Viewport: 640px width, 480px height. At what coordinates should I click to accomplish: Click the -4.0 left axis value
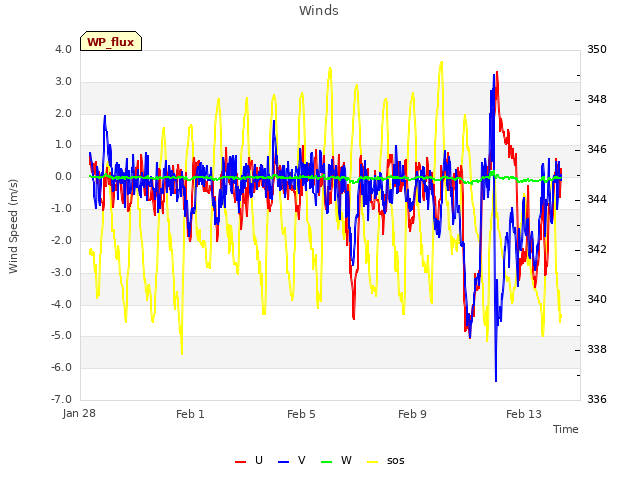coord(62,304)
